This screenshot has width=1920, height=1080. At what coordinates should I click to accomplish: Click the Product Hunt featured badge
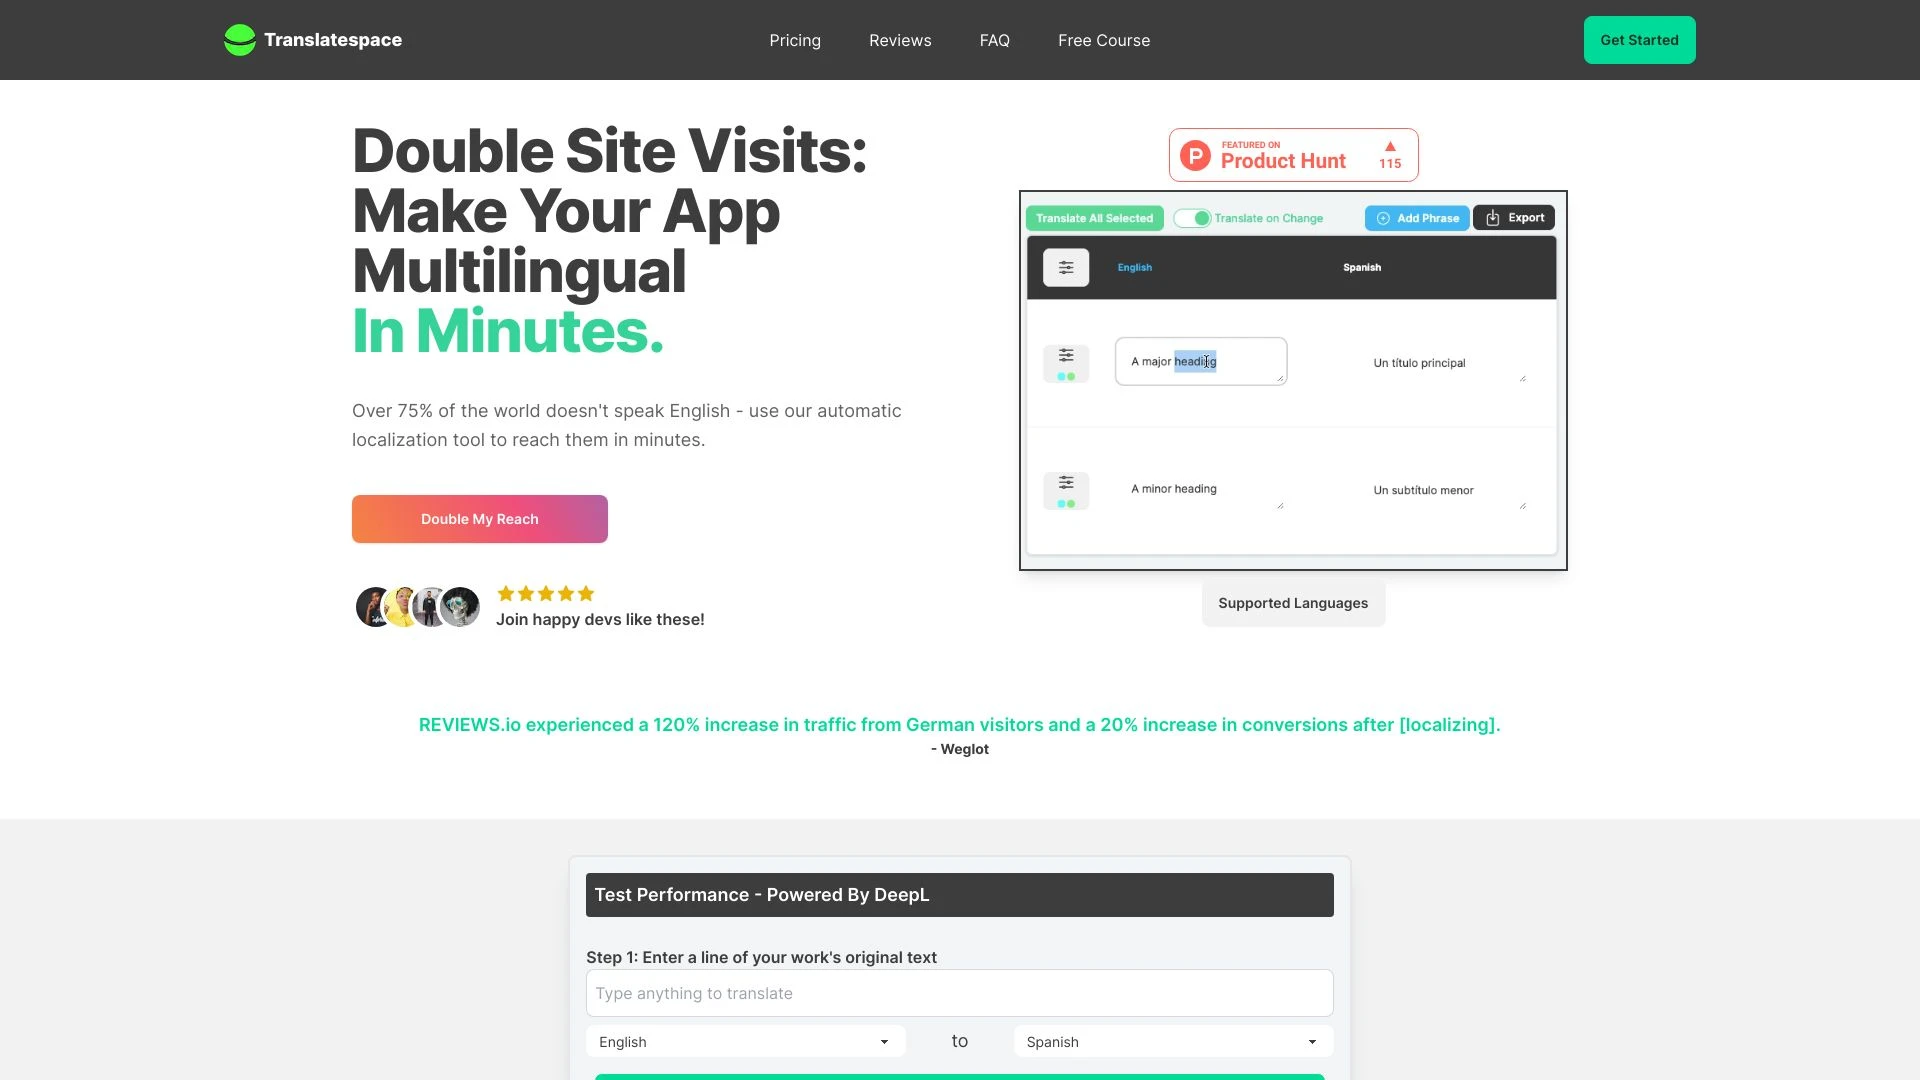pos(1292,154)
